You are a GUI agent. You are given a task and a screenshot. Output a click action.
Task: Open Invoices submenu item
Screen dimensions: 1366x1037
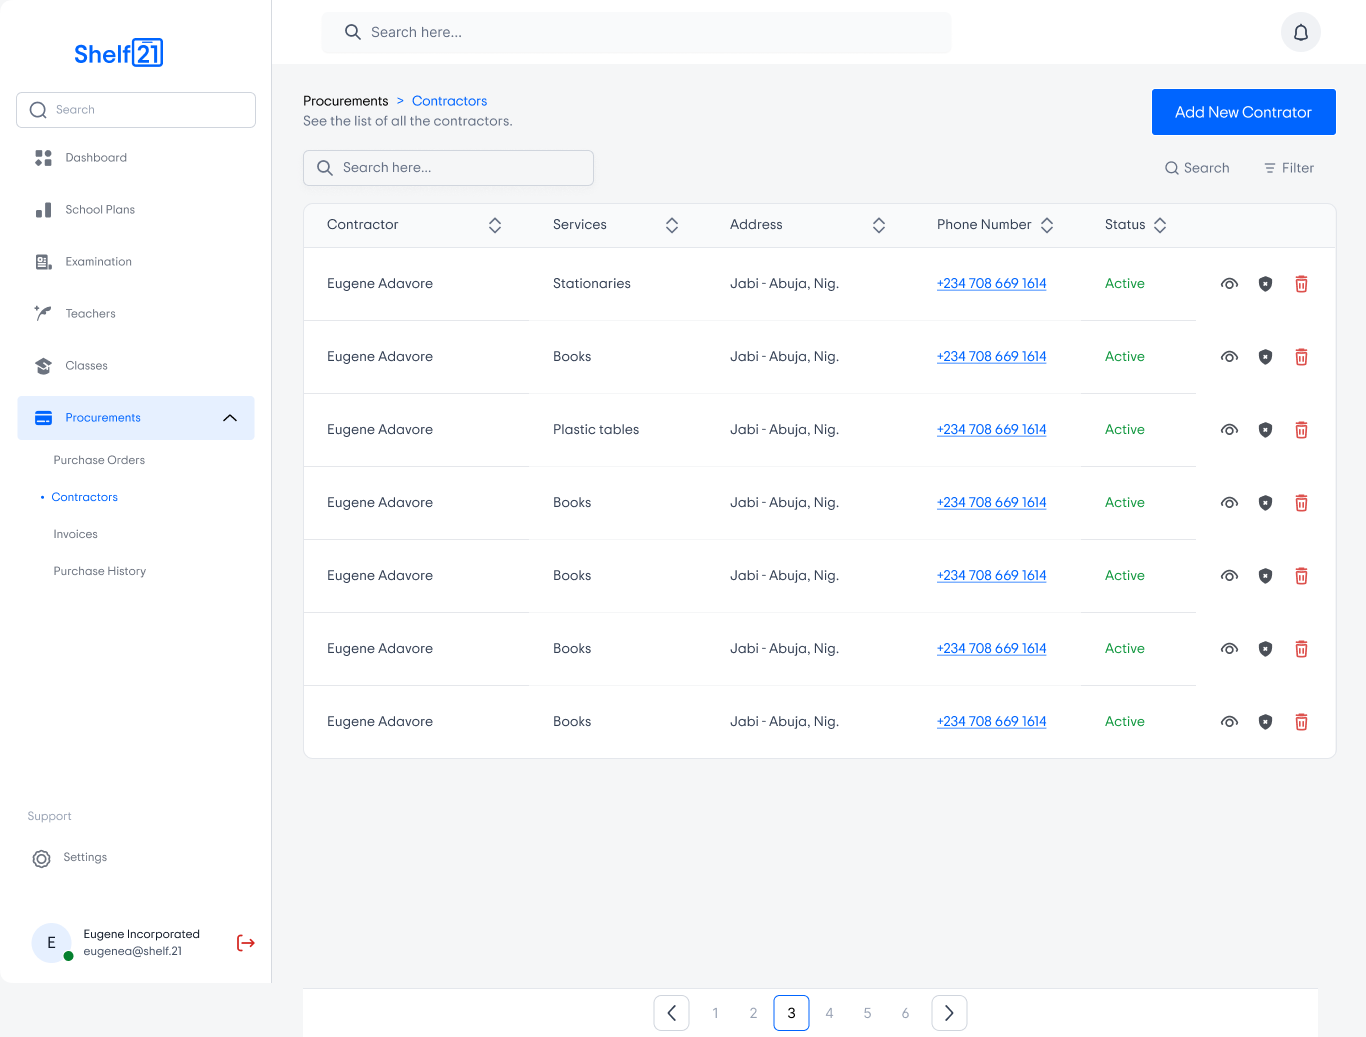pos(76,534)
